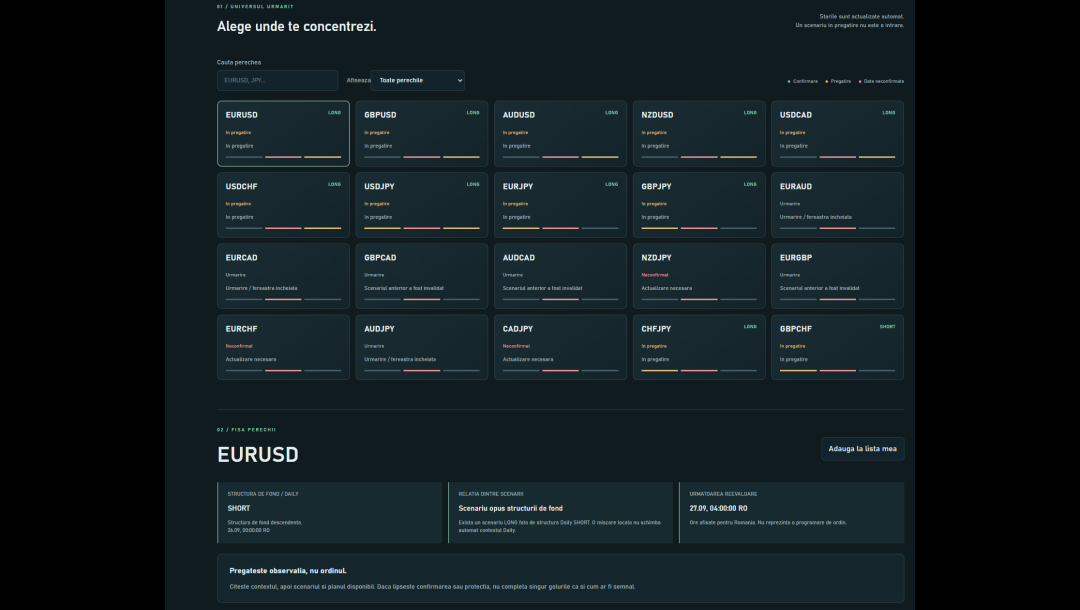Screen dimensions: 1080x610
Task: Select the NZDUSD pair card
Action: (x=699, y=134)
